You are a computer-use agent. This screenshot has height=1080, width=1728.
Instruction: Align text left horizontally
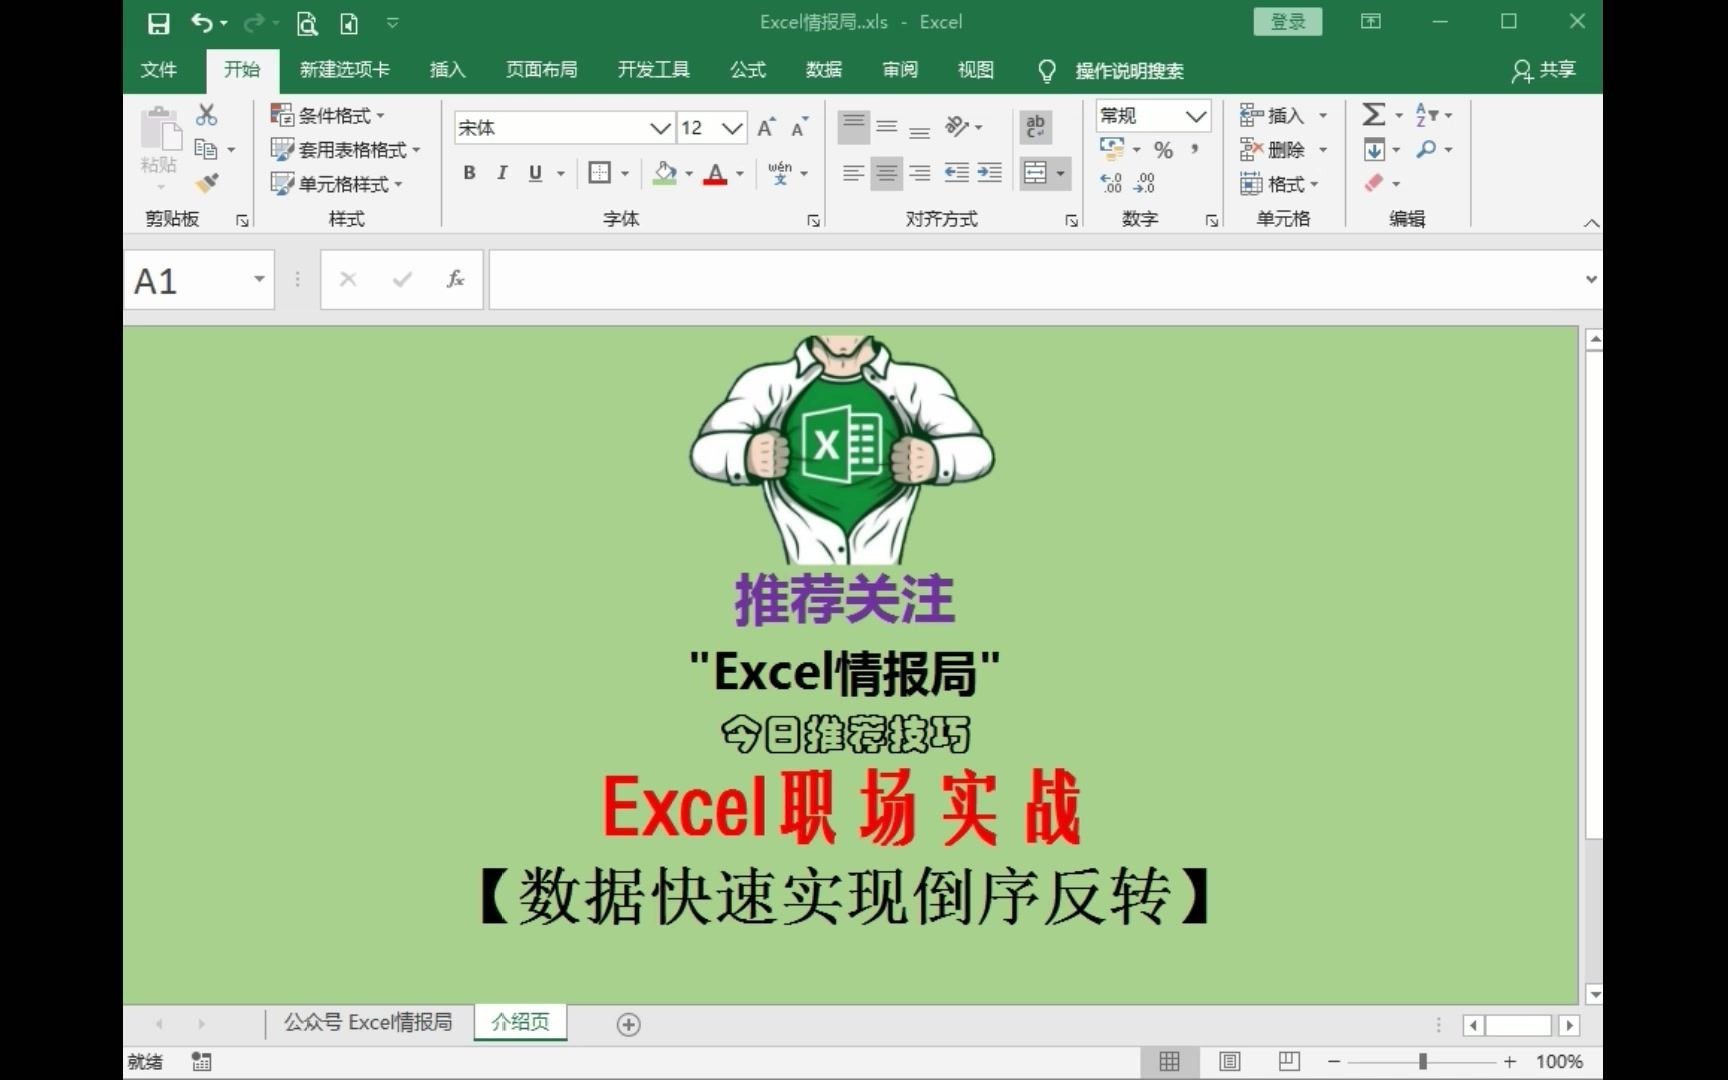pos(853,173)
